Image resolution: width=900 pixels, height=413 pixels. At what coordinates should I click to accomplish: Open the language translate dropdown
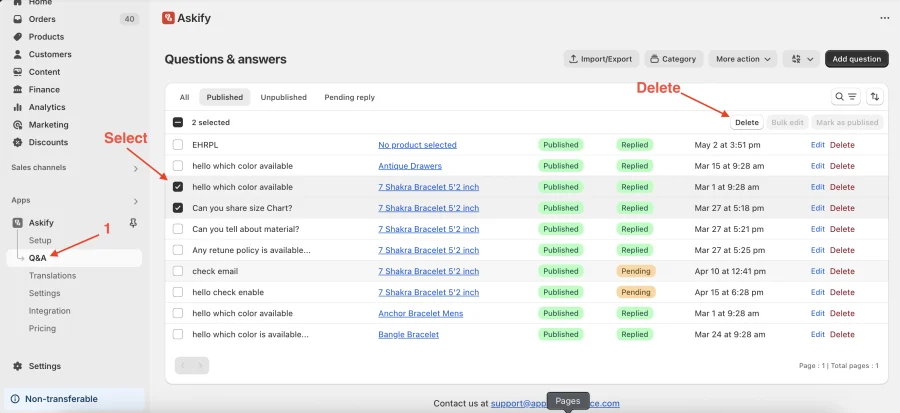[x=801, y=59]
